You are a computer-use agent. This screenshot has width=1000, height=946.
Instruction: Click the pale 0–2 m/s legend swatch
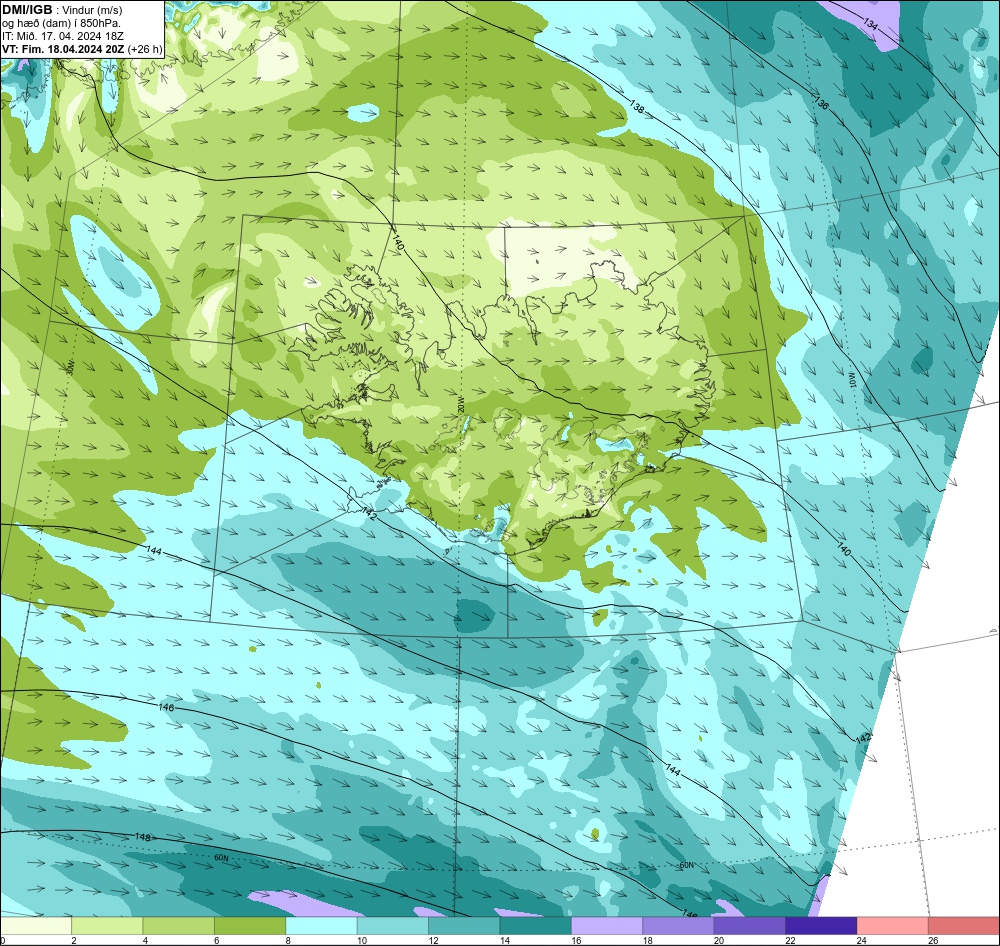click(36, 926)
